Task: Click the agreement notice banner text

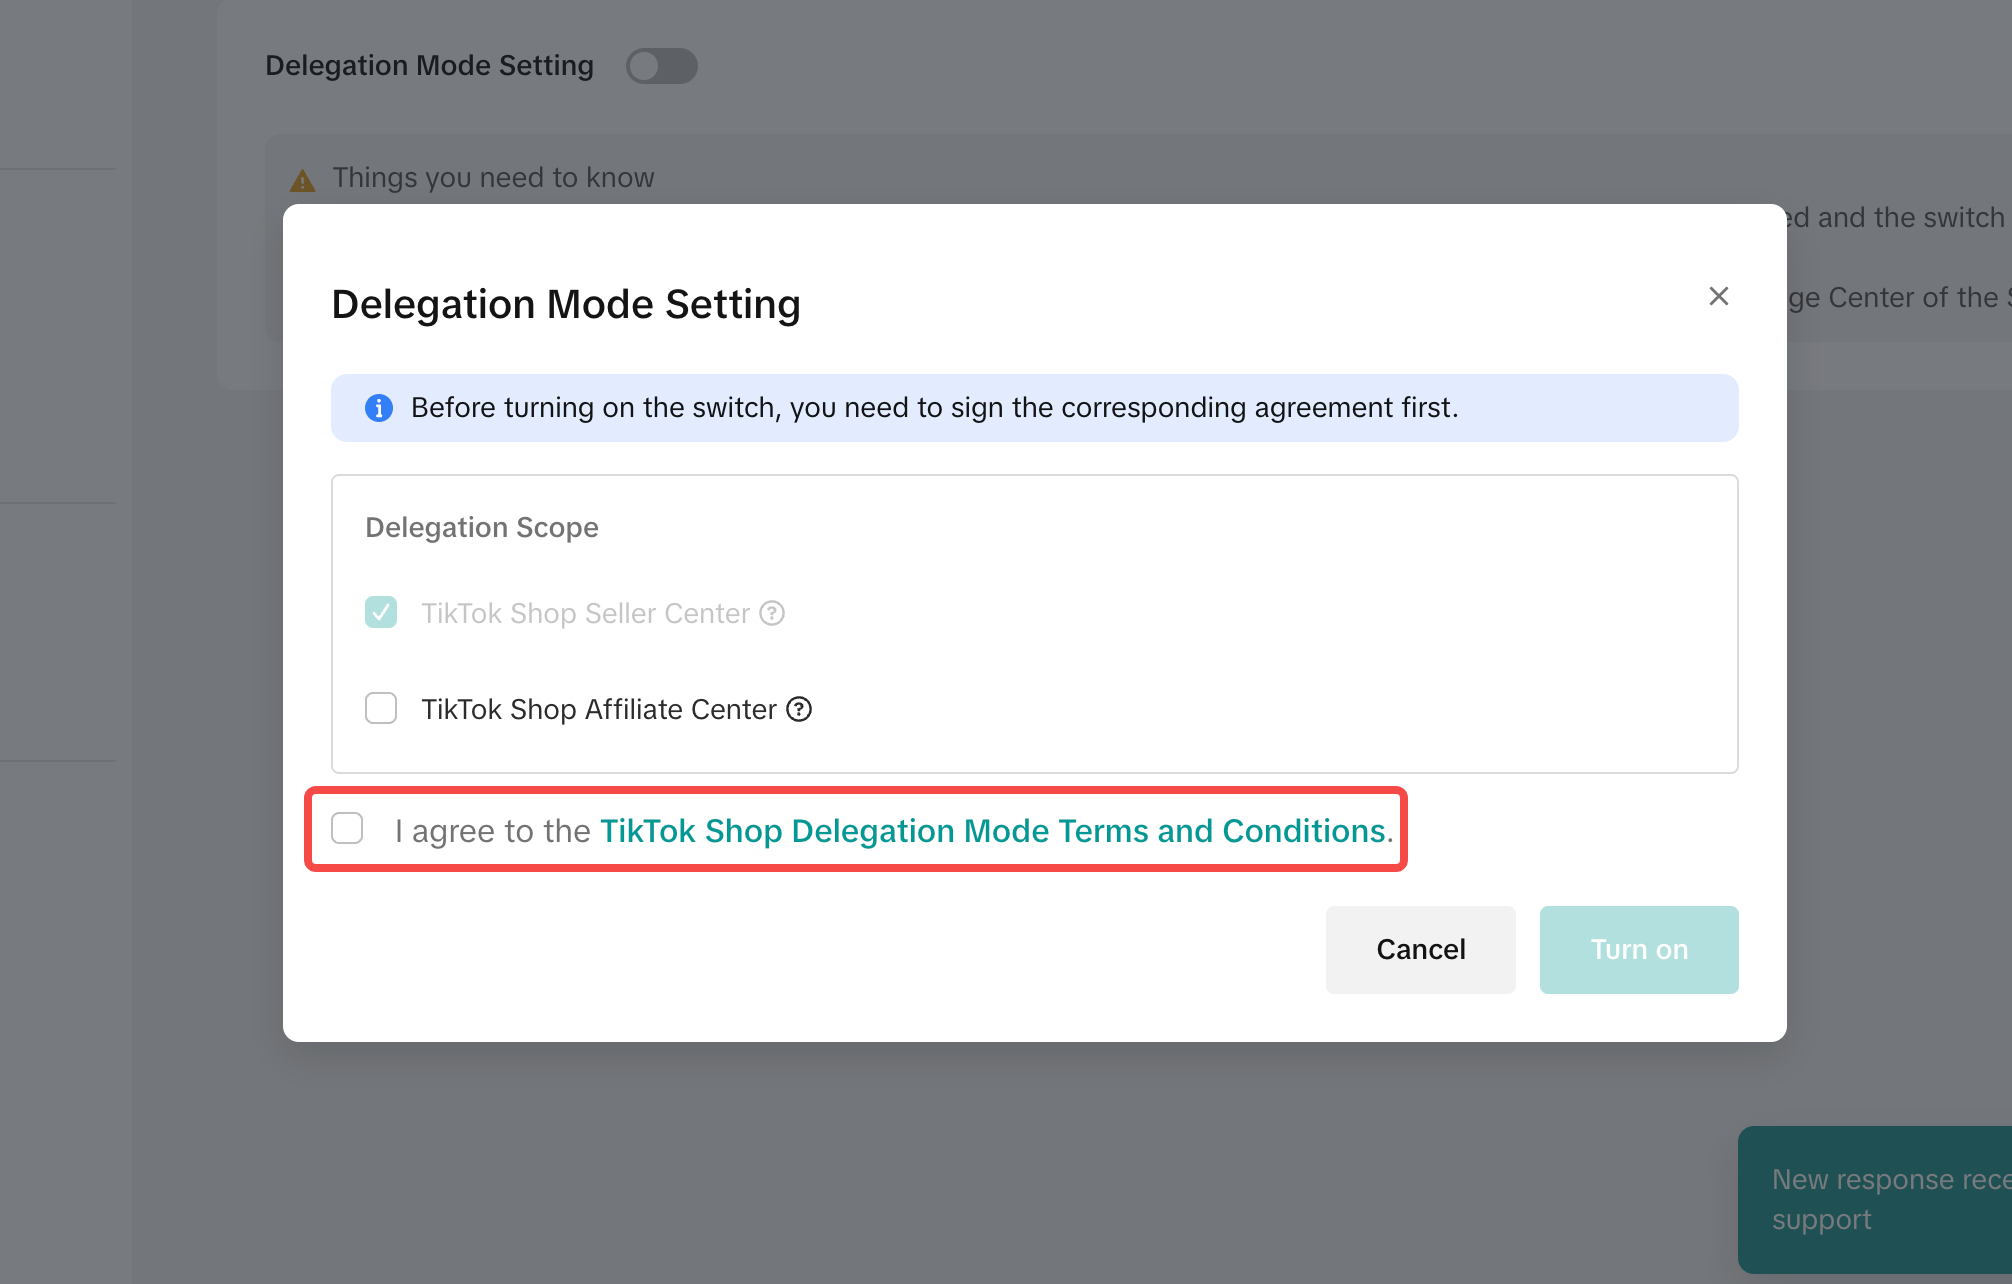Action: pyautogui.click(x=934, y=408)
